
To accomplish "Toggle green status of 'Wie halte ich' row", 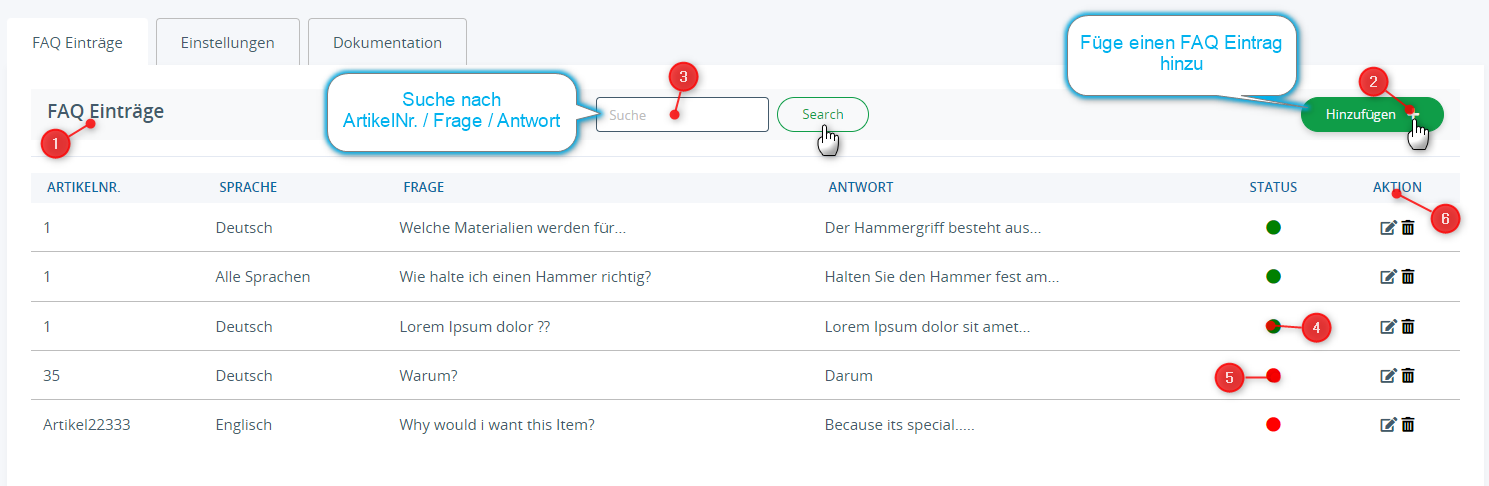I will 1273,276.
